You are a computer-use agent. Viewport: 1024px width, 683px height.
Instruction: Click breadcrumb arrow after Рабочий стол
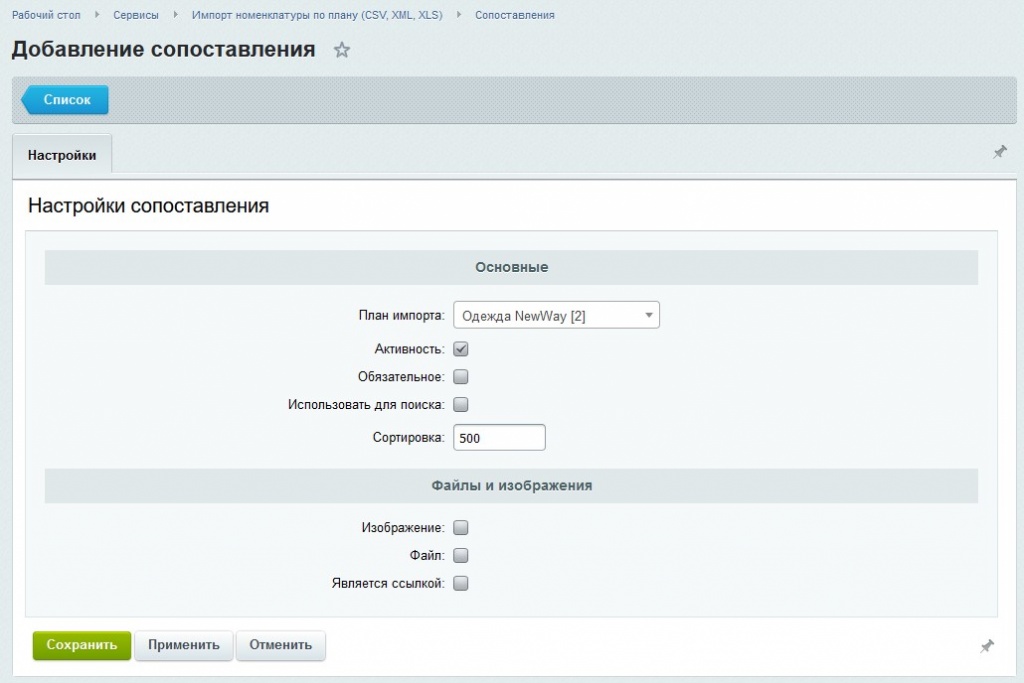click(x=97, y=14)
